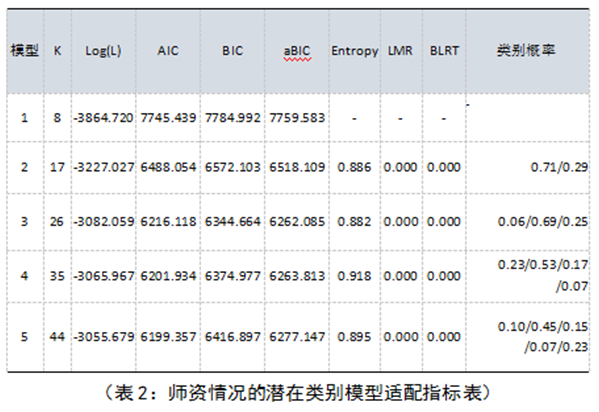Select the cell with 0.06/0.69/0.25
Screen dimensions: 599x412
[528, 221]
